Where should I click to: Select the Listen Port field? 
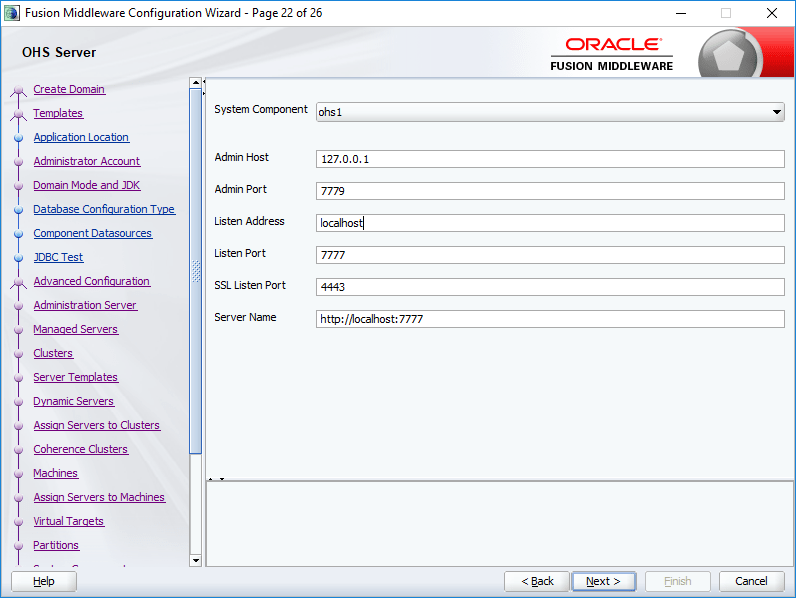550,255
